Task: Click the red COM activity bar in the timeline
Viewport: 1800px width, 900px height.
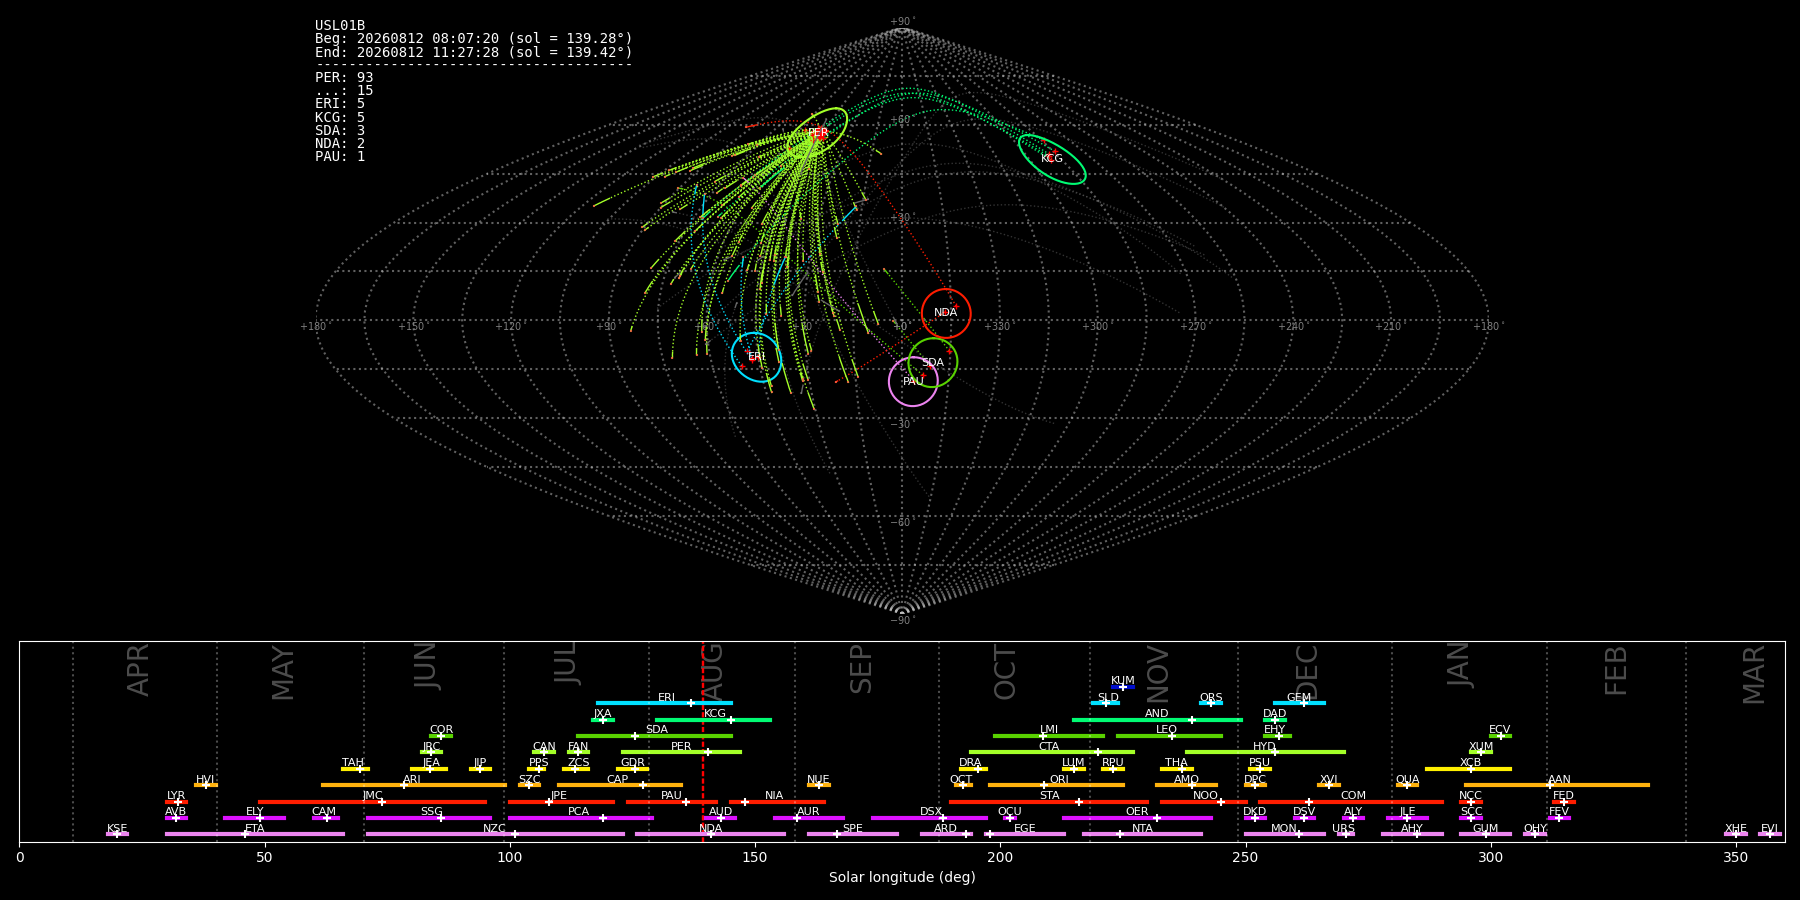Action: click(1351, 802)
